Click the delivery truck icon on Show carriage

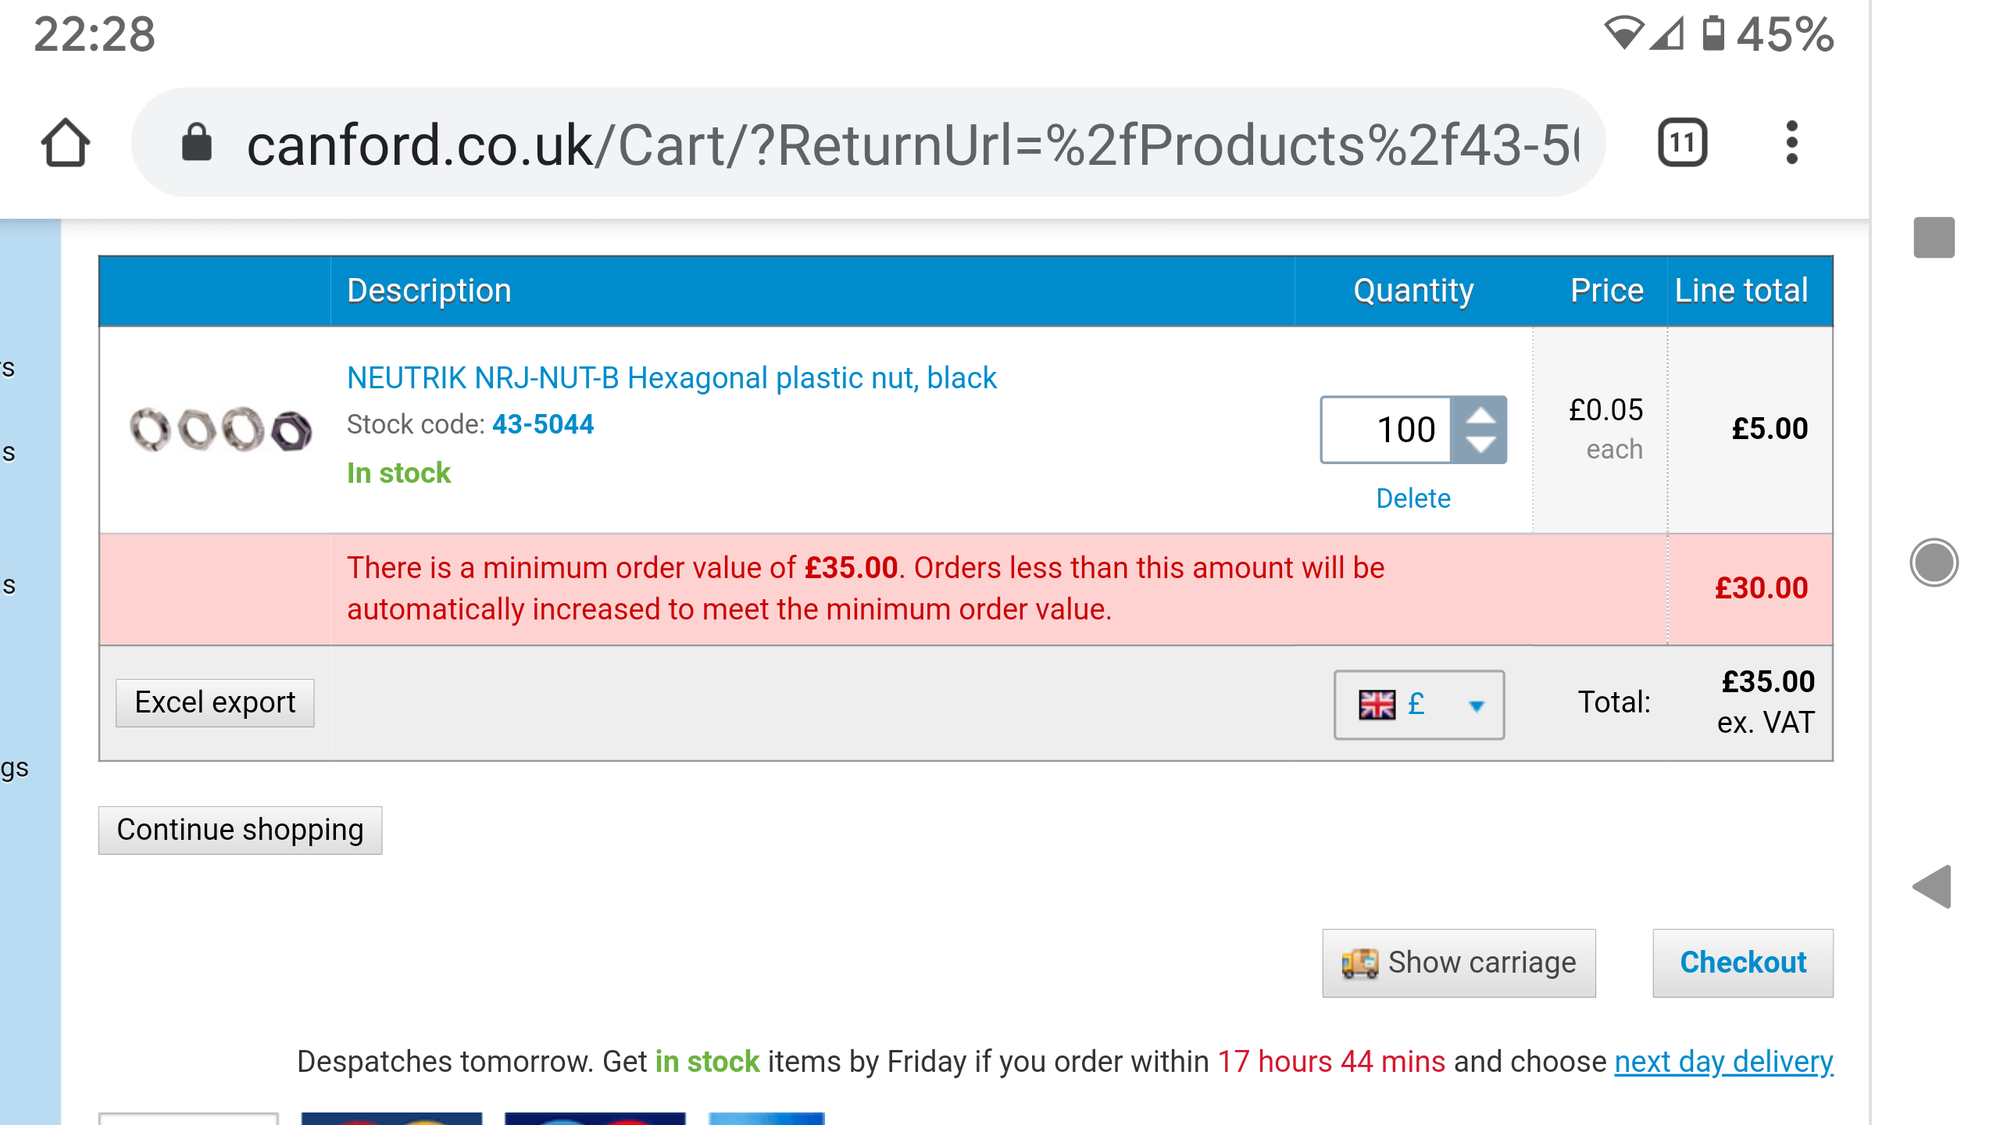click(1360, 963)
